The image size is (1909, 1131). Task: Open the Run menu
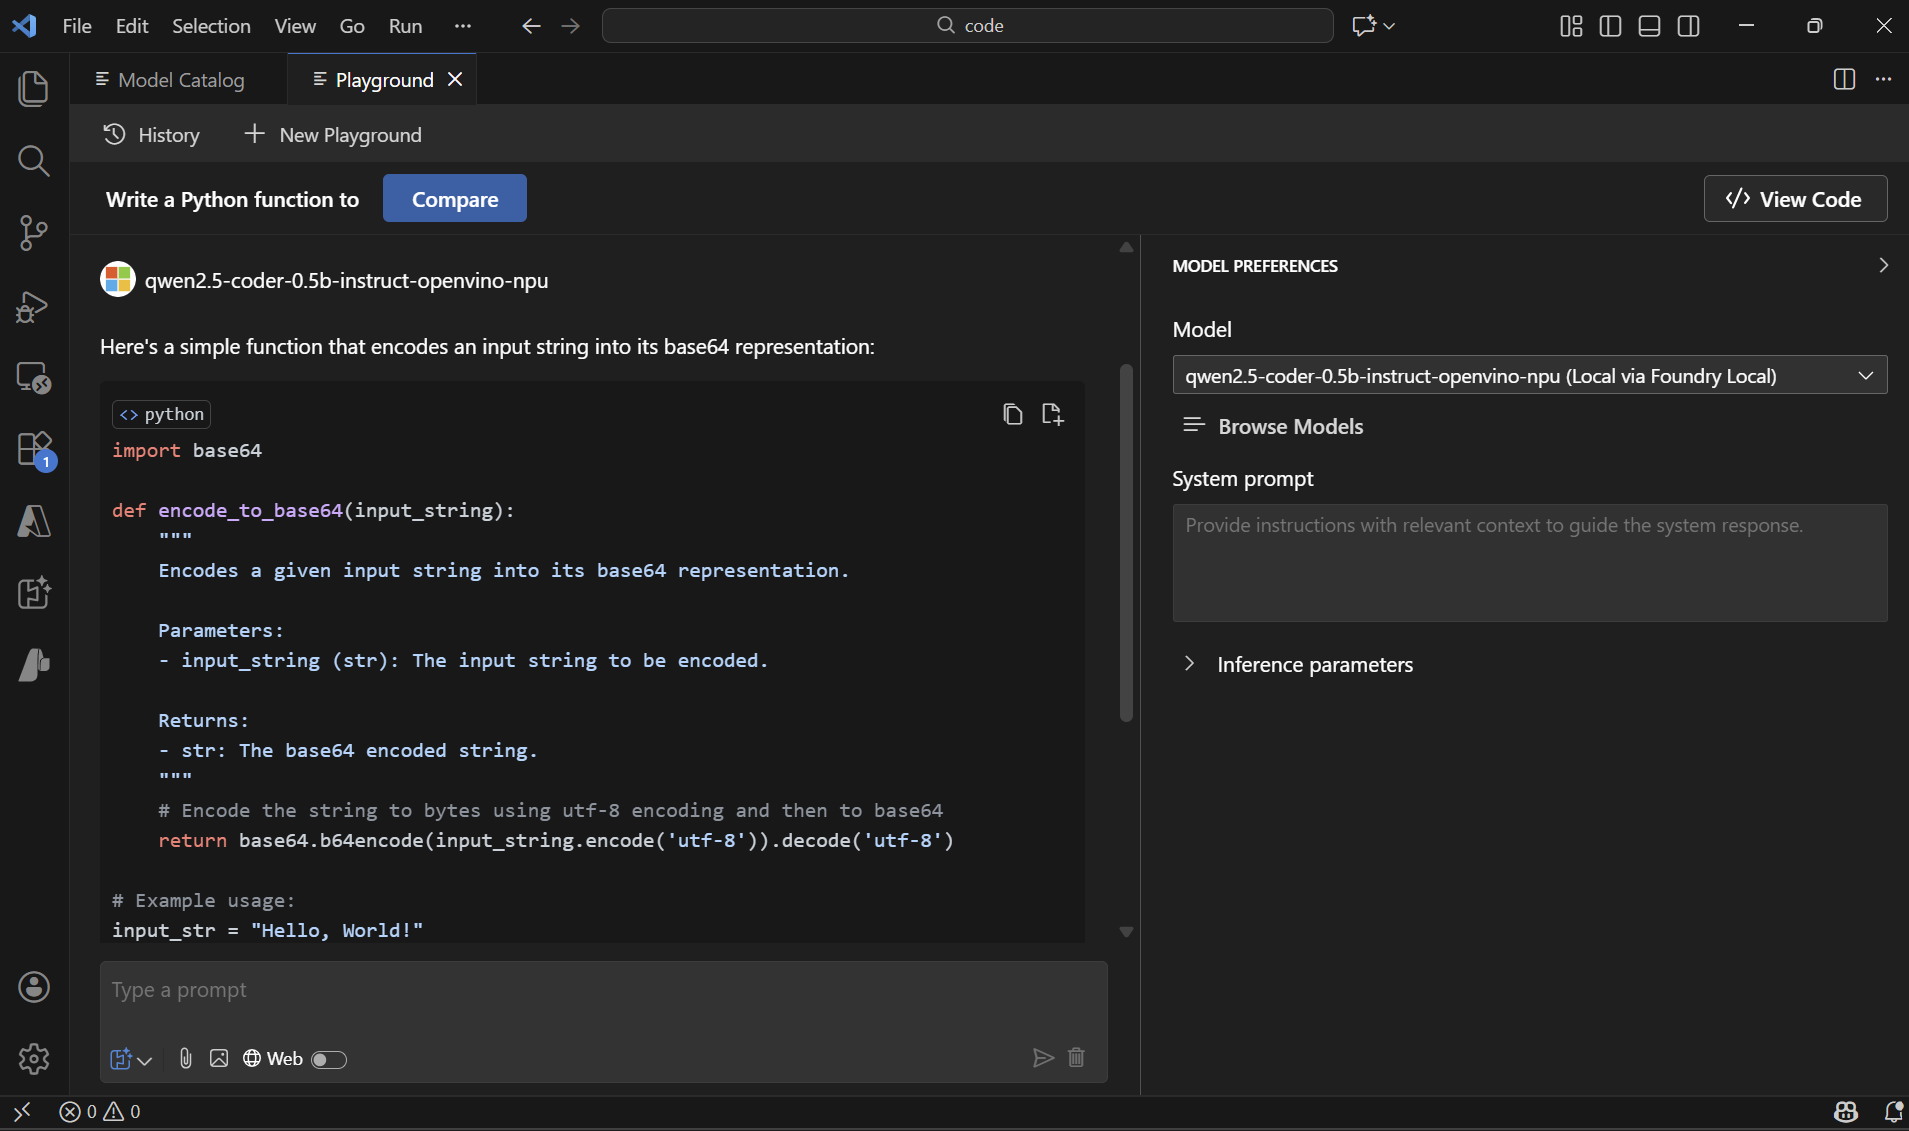point(405,26)
